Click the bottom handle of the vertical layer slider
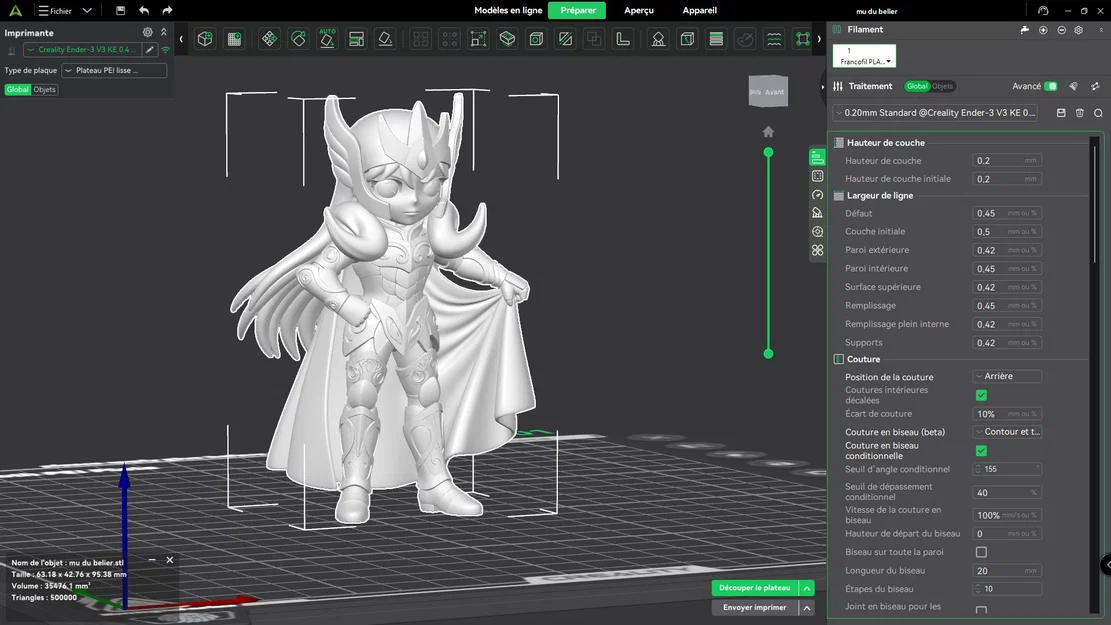Viewport: 1111px width, 625px height. point(768,354)
